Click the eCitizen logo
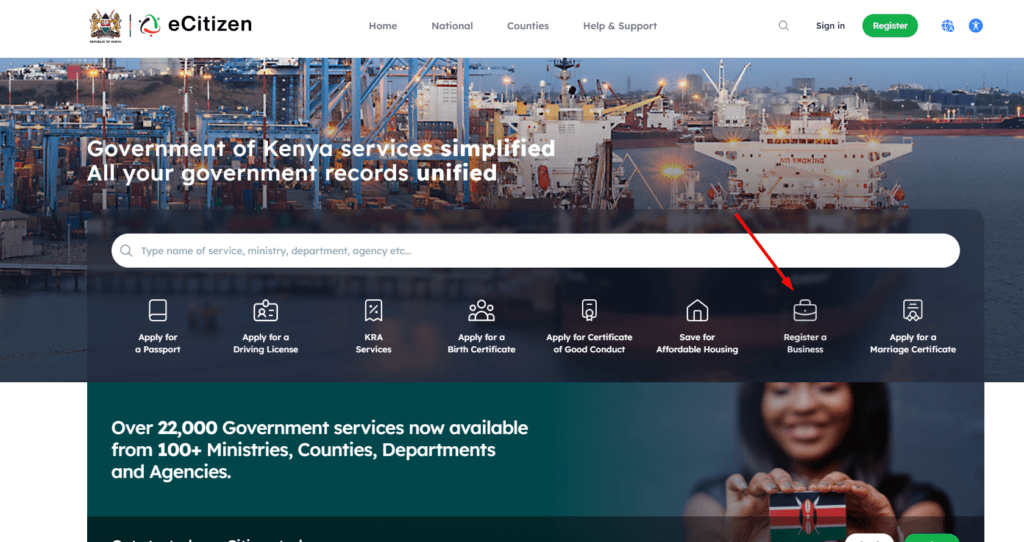The width and height of the screenshot is (1024, 542). pyautogui.click(x=195, y=25)
